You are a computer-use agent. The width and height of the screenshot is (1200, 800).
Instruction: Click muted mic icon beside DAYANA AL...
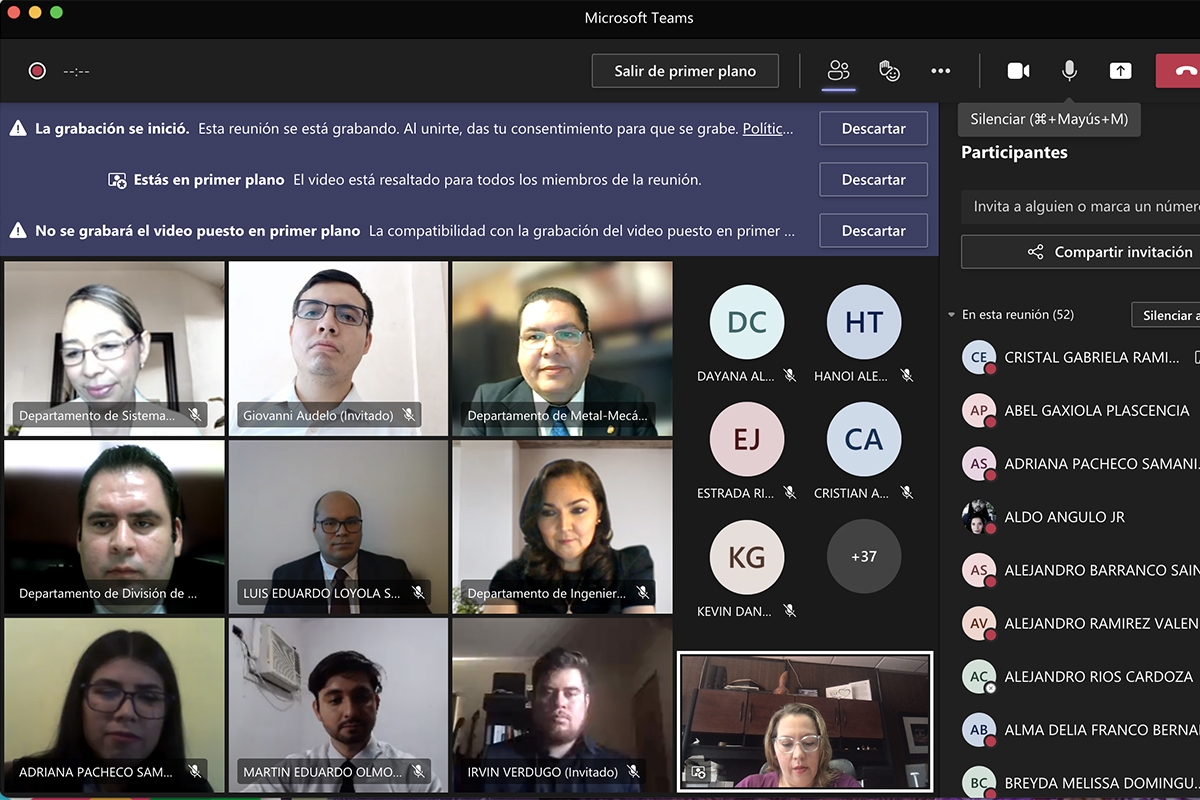pos(789,376)
